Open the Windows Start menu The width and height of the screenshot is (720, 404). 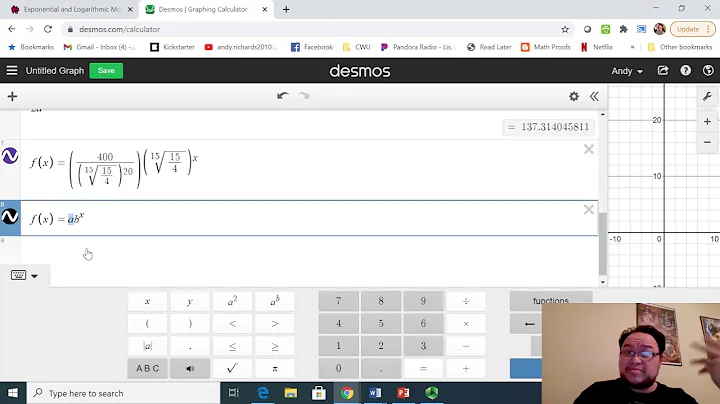(x=12, y=393)
